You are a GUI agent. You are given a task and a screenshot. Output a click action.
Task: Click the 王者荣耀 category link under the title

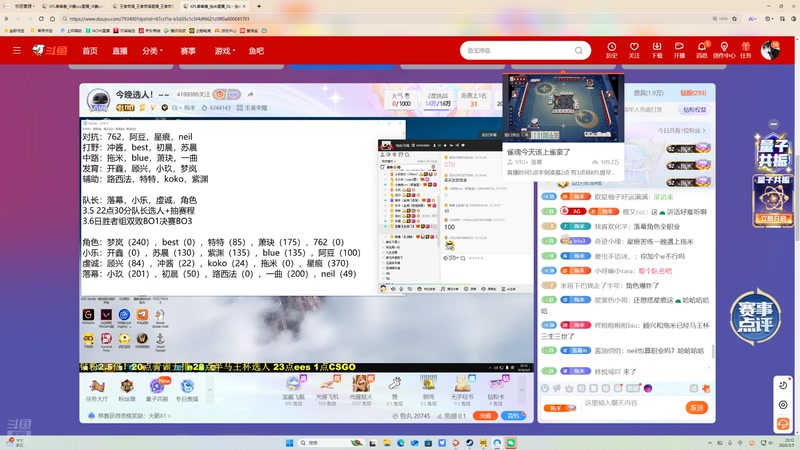(x=252, y=108)
